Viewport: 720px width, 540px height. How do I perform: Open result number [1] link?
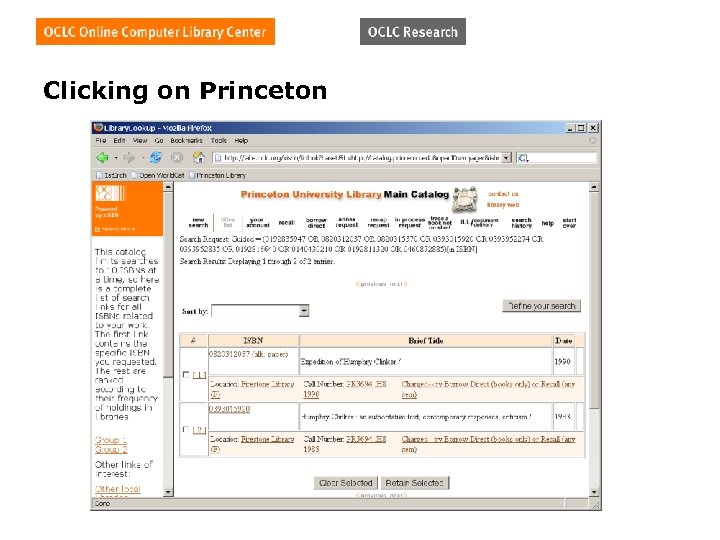(x=199, y=375)
